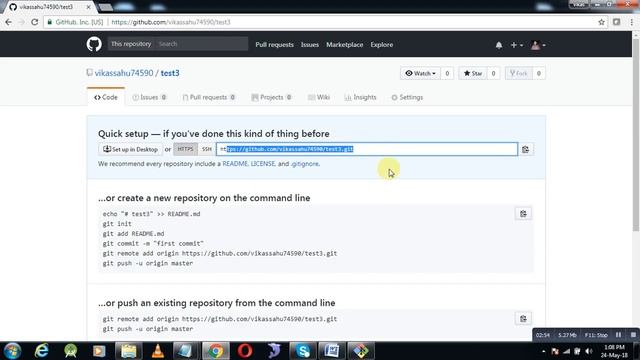Image resolution: width=640 pixels, height=360 pixels.
Task: Open the Issues tab
Action: coord(149,97)
